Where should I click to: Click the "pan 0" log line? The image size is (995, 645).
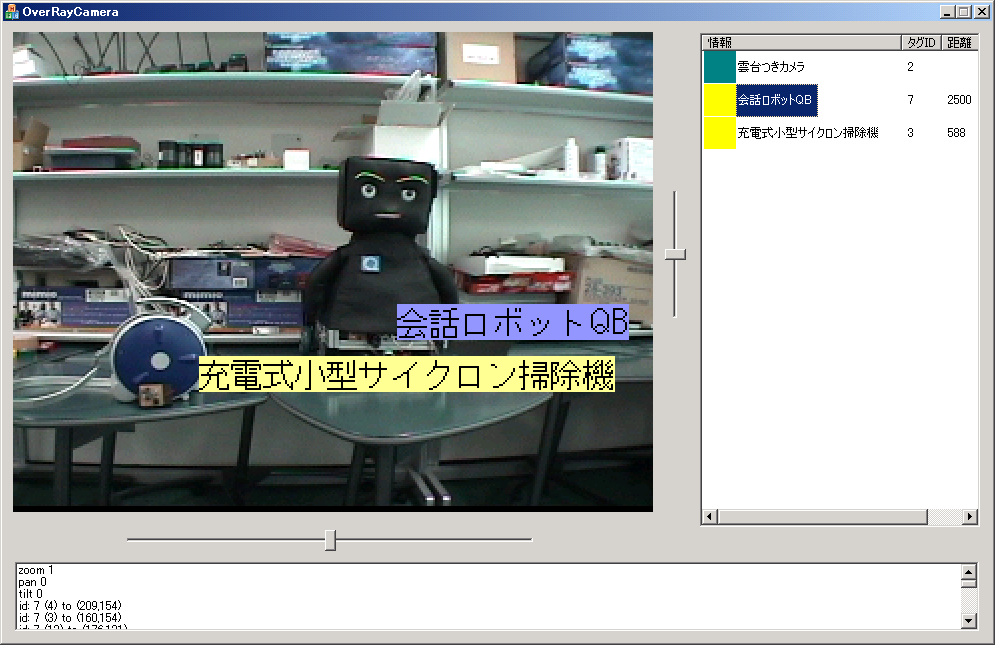click(x=32, y=582)
